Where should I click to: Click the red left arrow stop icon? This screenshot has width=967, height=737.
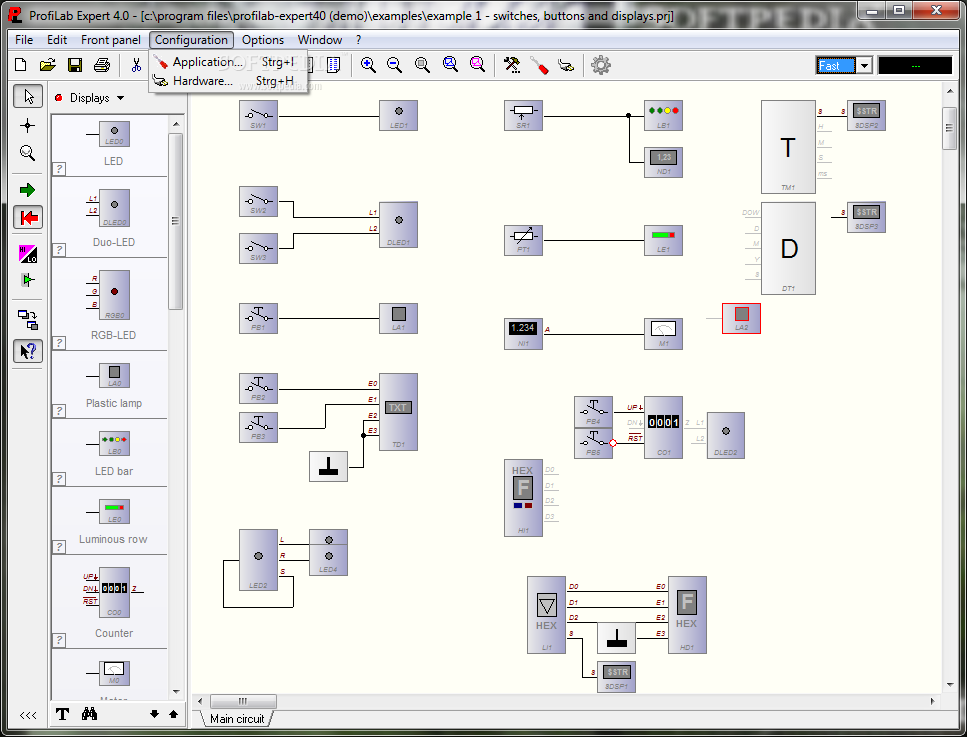[28, 217]
